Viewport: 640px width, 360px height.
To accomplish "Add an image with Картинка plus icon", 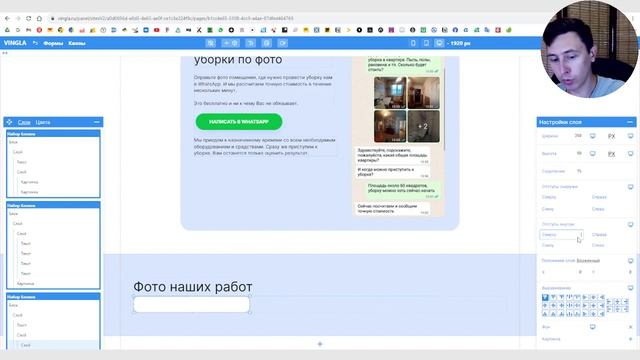I will [x=631, y=339].
